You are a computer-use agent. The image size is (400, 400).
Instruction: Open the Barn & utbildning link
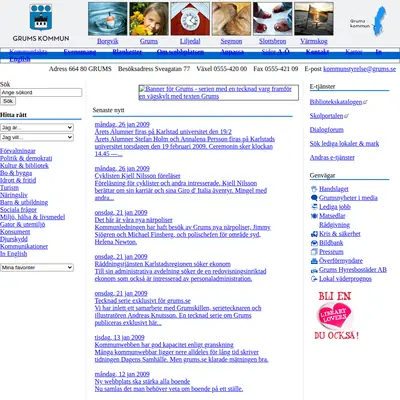[x=24, y=202]
